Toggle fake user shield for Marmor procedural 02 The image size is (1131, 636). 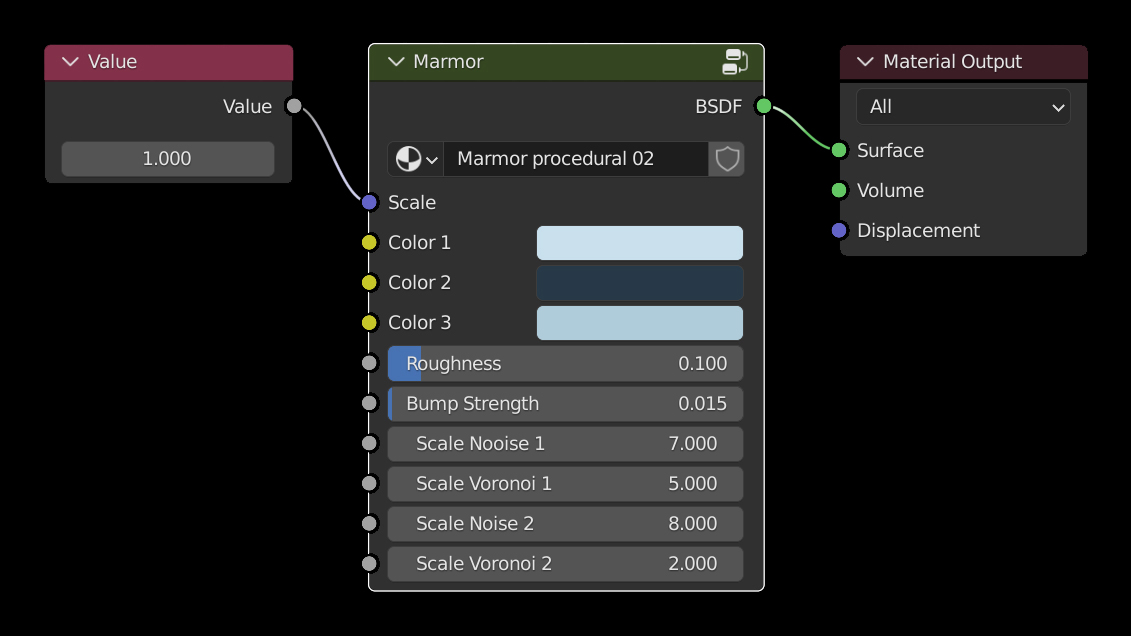pos(727,159)
